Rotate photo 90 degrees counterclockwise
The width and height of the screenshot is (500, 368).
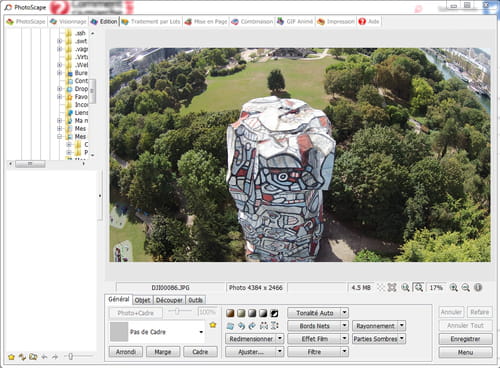click(x=241, y=326)
